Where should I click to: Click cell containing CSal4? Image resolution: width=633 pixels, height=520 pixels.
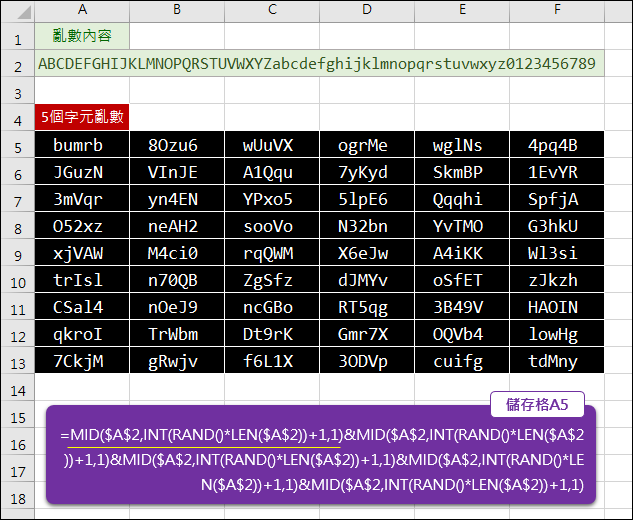click(x=82, y=306)
